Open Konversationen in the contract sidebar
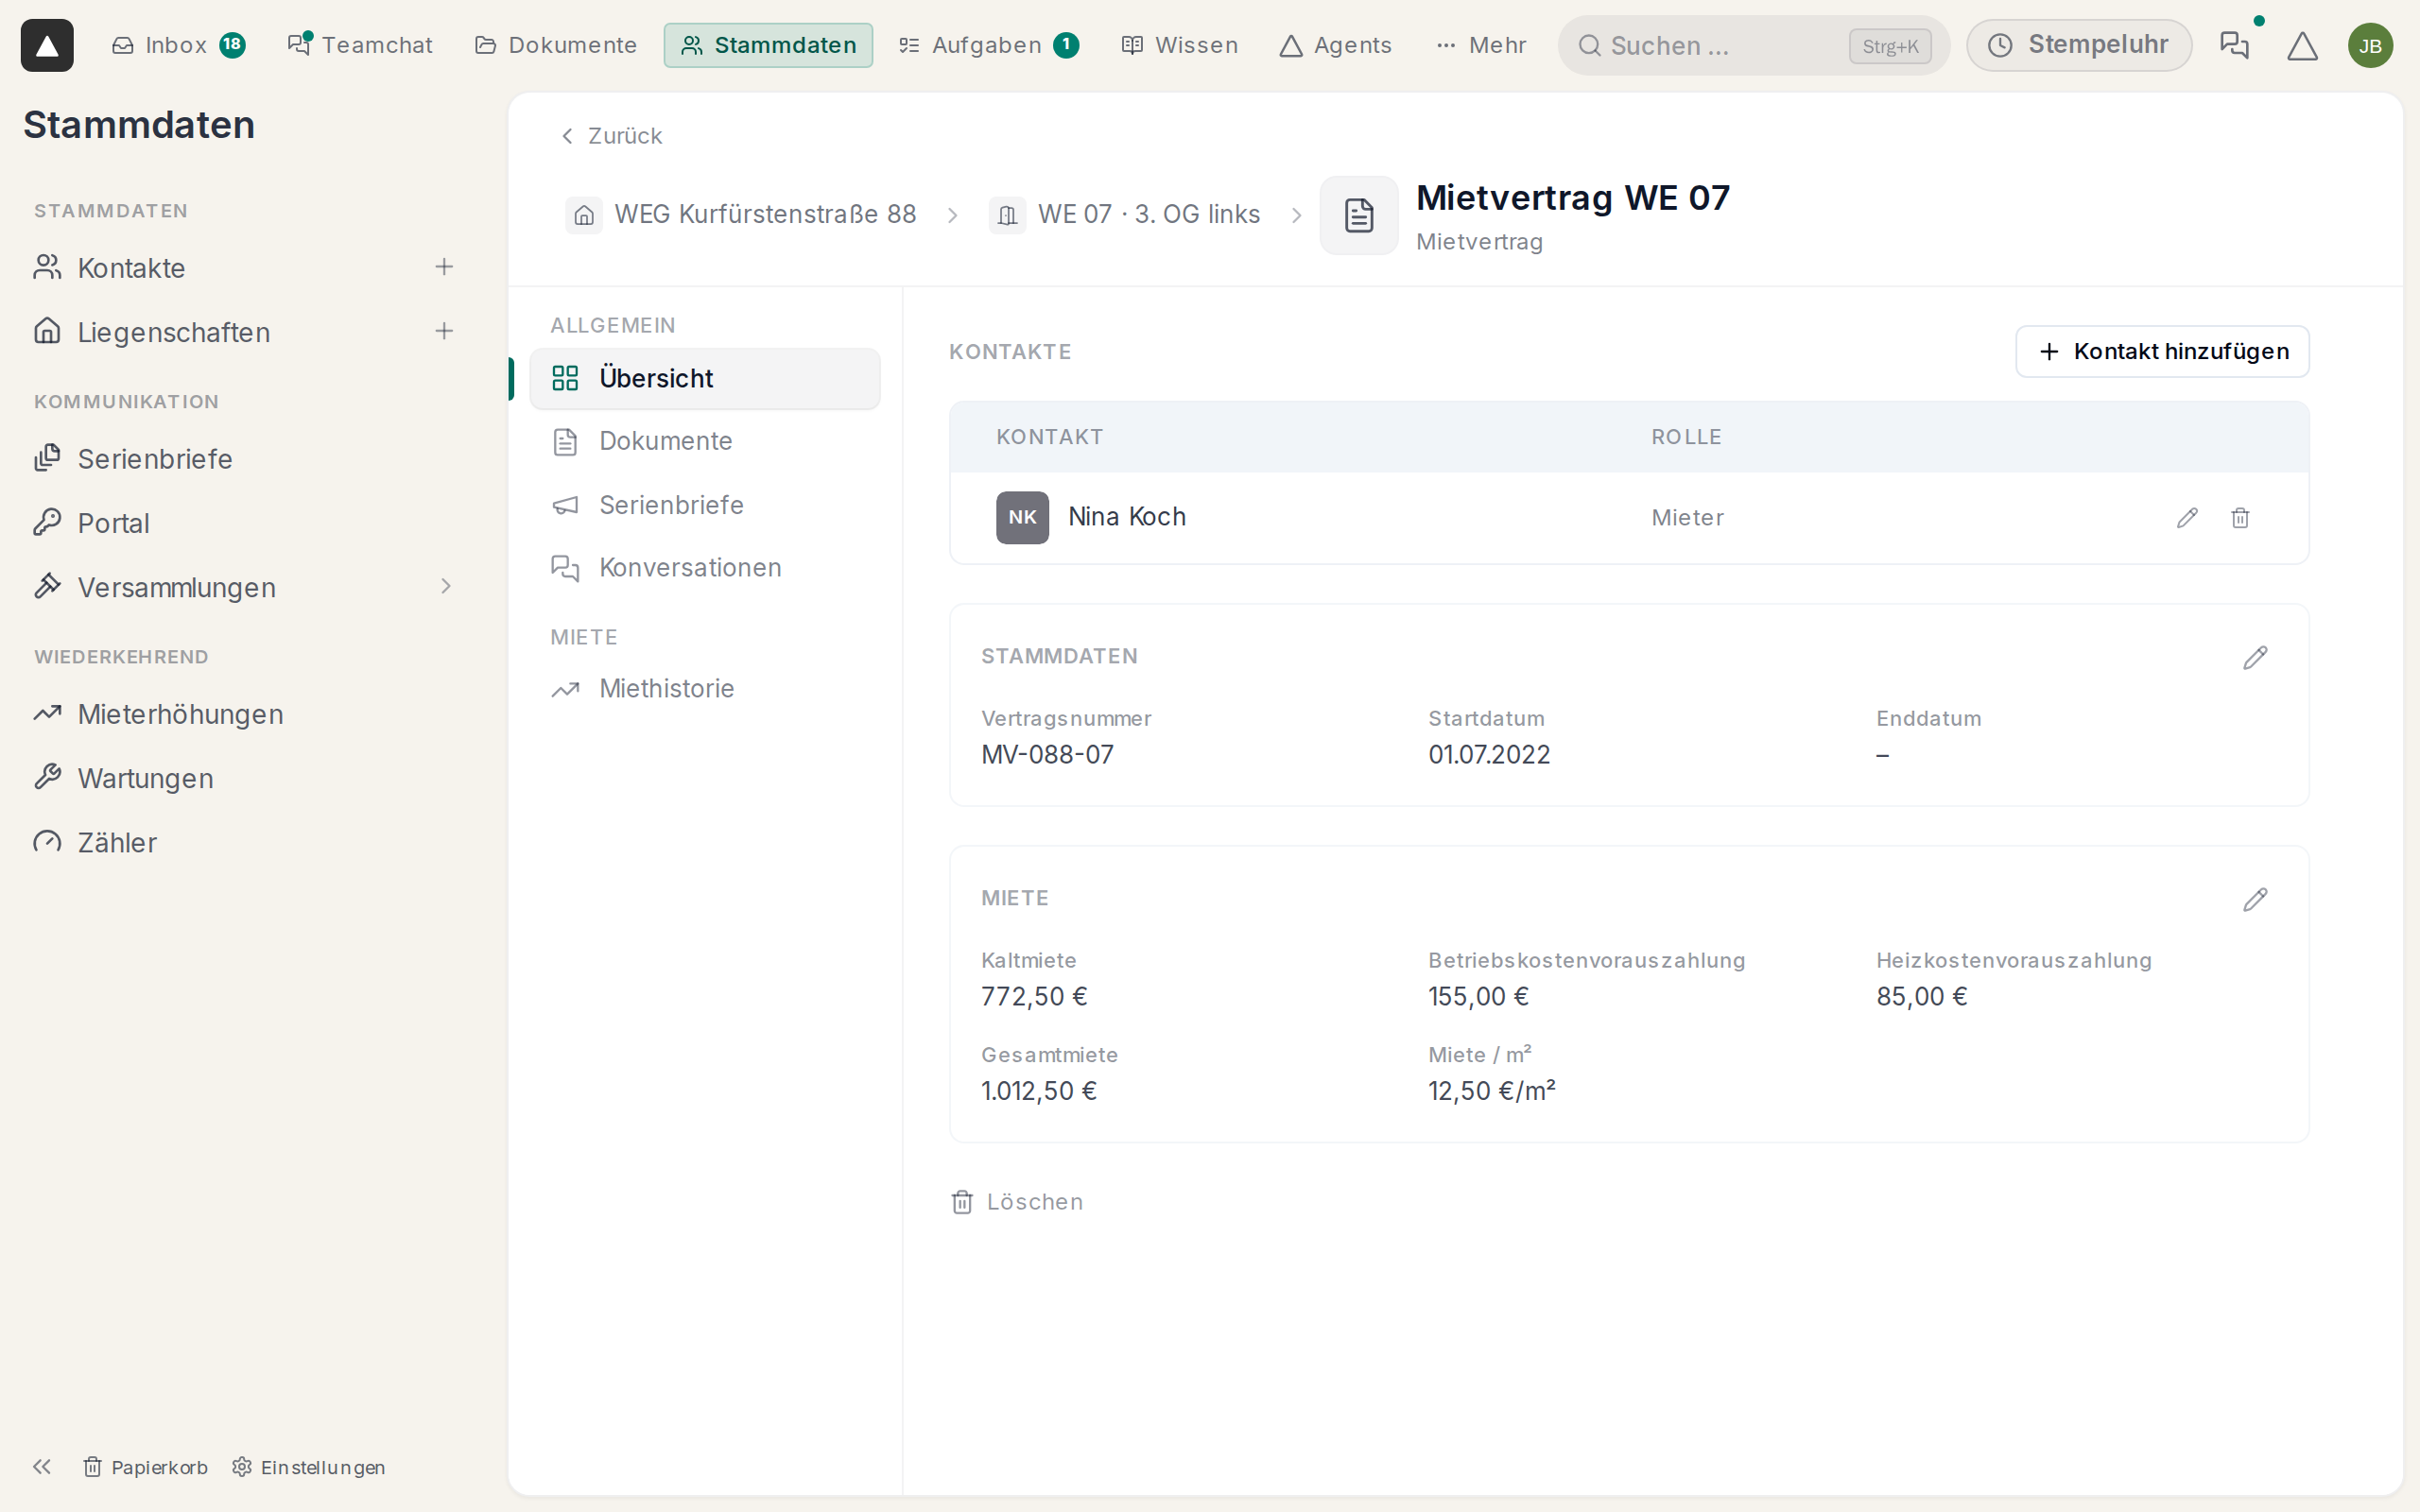The width and height of the screenshot is (2420, 1512). click(704, 568)
